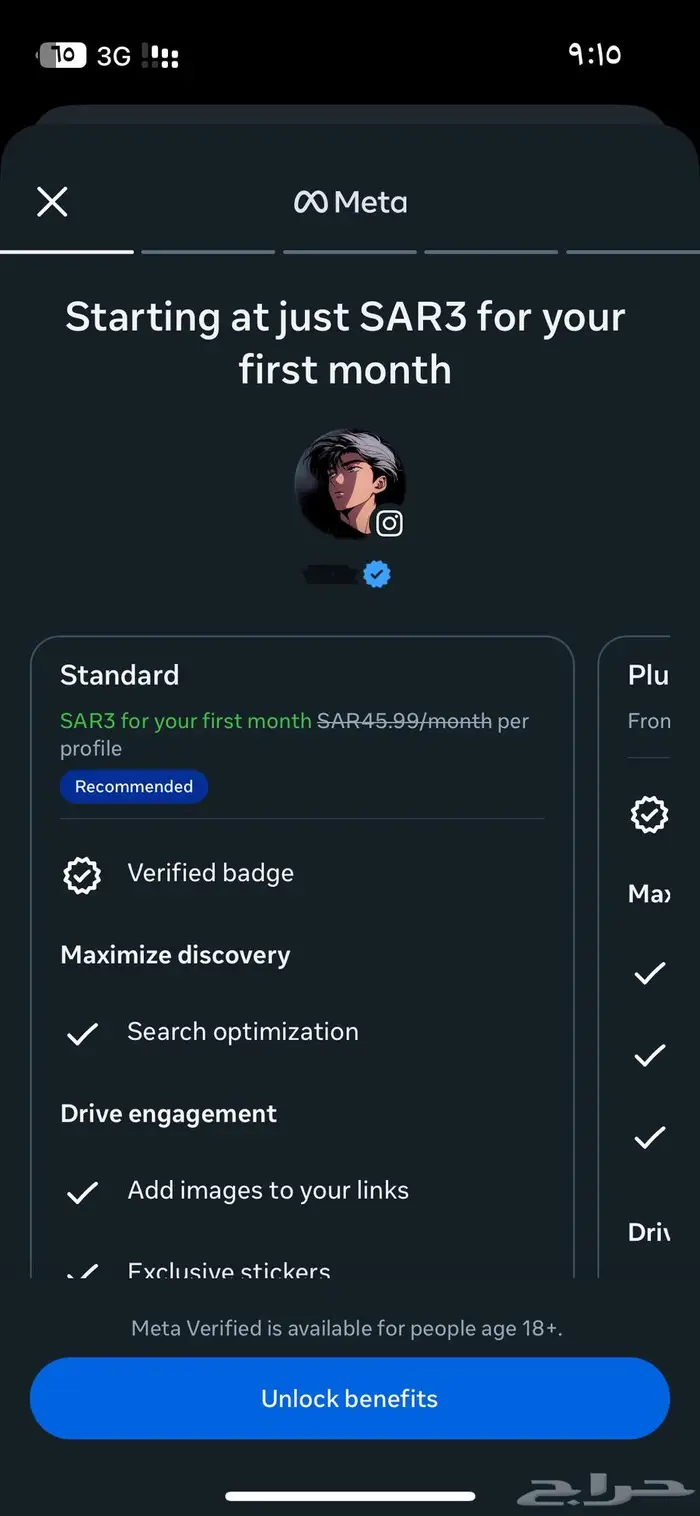Screen dimensions: 700x1516
Task: Open the anime profile picture
Action: (345, 482)
